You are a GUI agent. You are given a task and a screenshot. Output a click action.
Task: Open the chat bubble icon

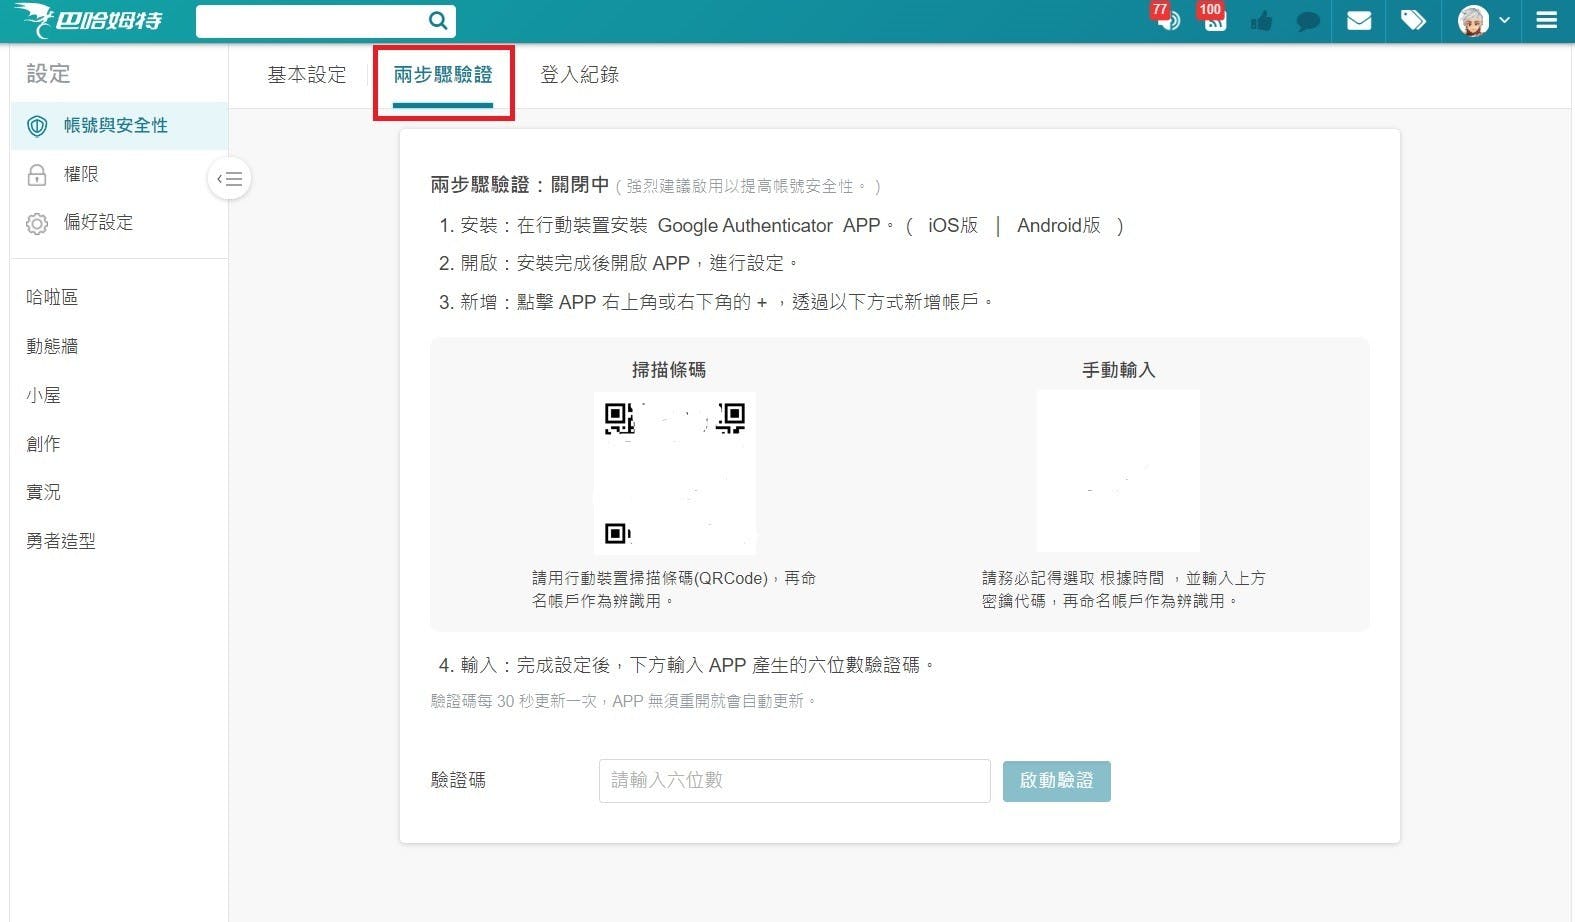pos(1308,21)
